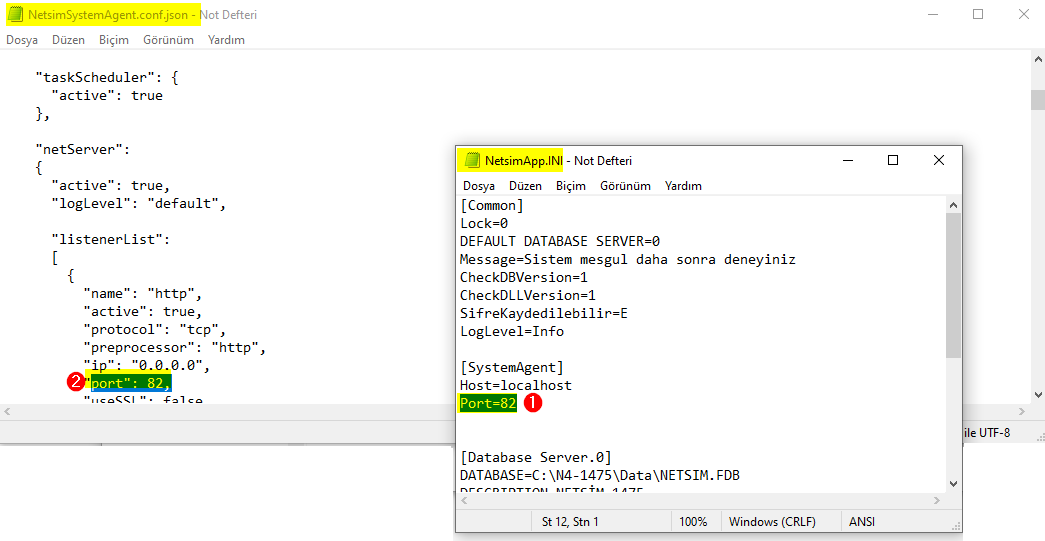Click the scroll right arrow in NetsimApp.INI

938,501
